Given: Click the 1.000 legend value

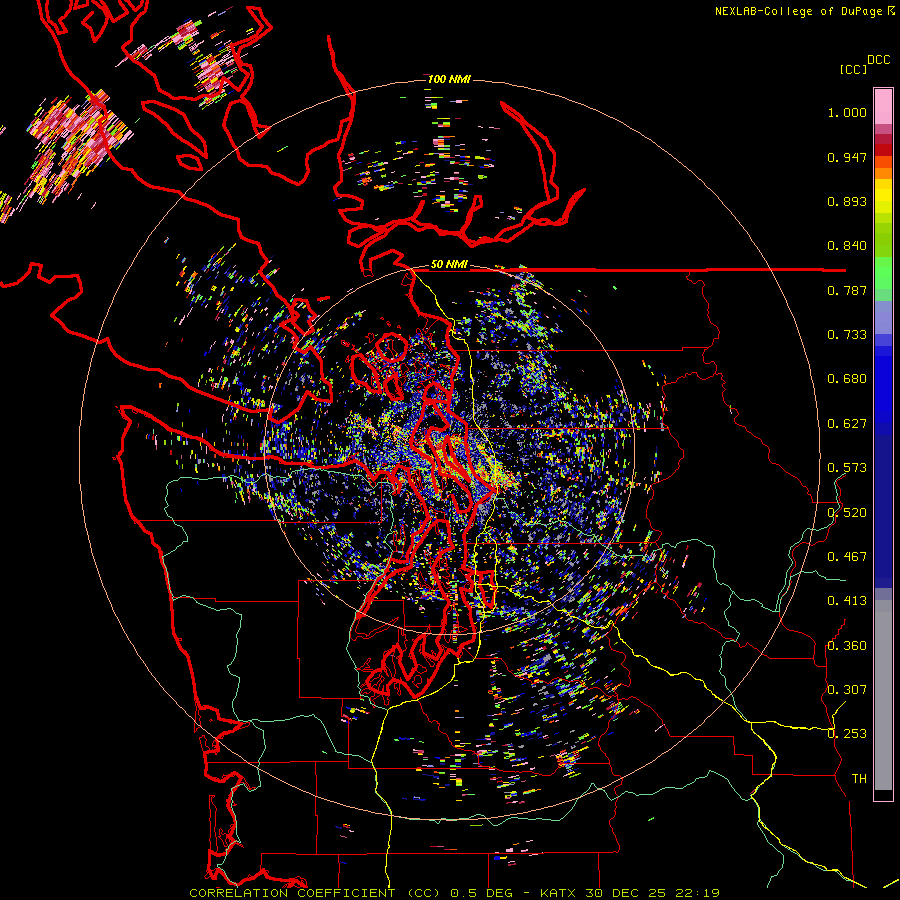Looking at the screenshot, I should click(847, 112).
